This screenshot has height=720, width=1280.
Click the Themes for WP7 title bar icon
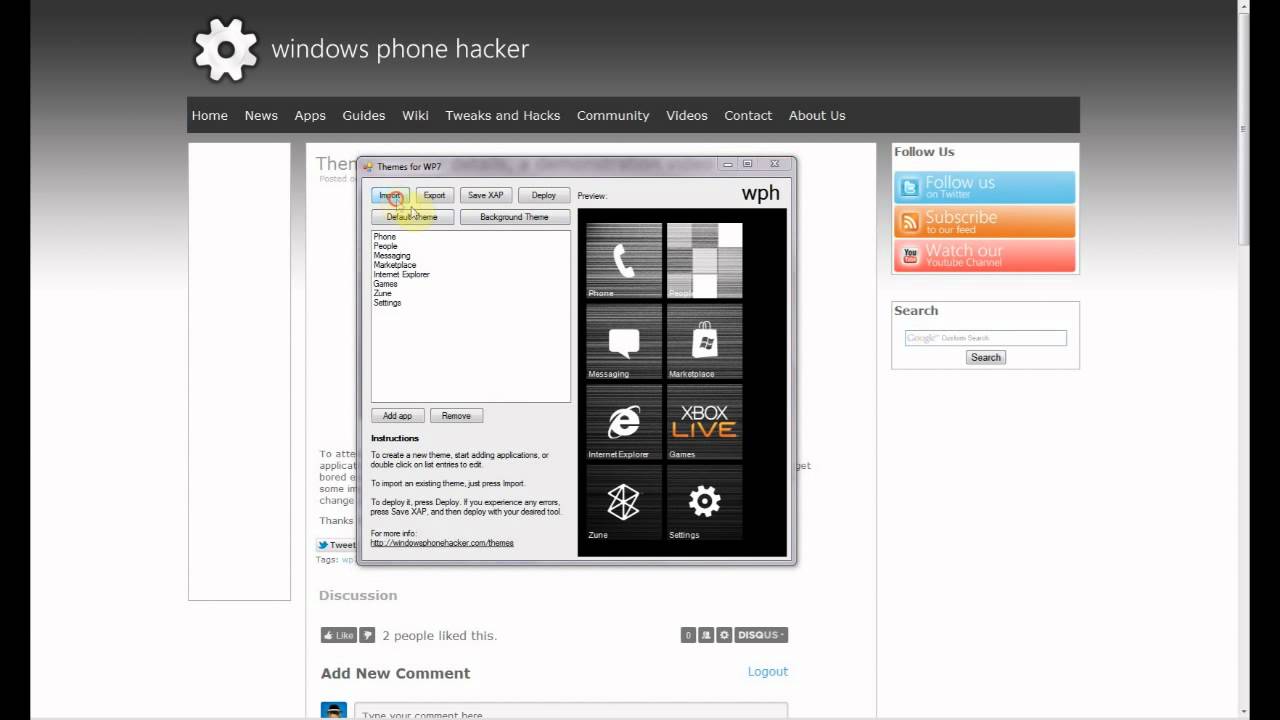coord(368,166)
